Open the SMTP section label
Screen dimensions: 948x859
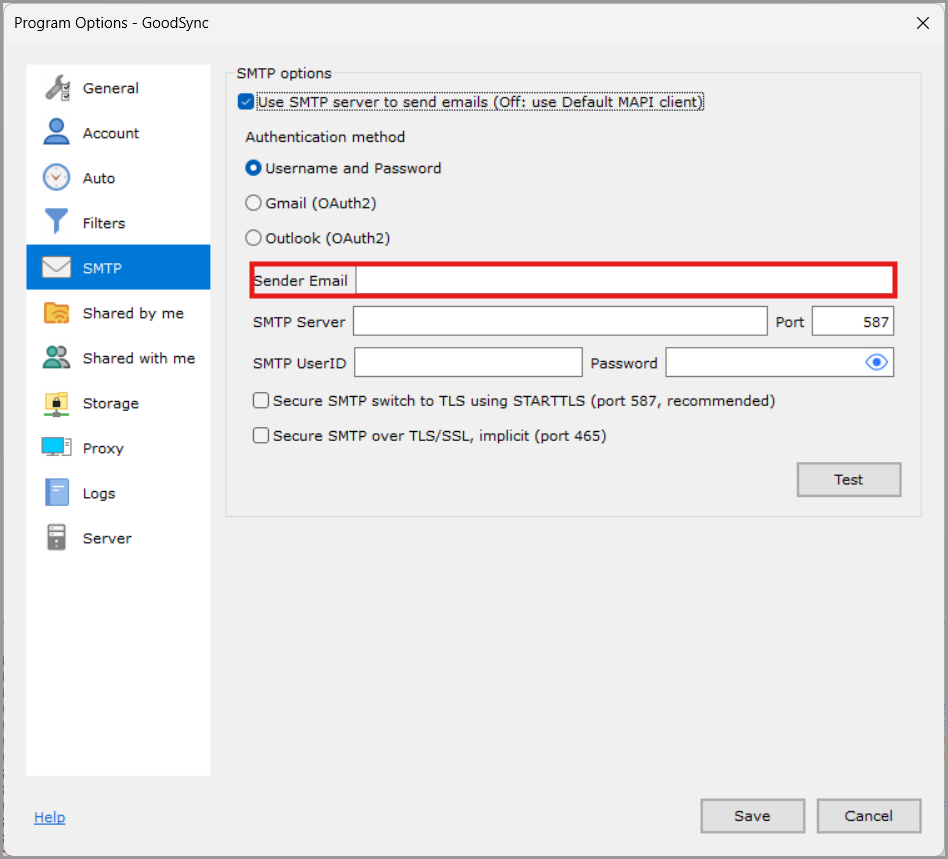[102, 268]
